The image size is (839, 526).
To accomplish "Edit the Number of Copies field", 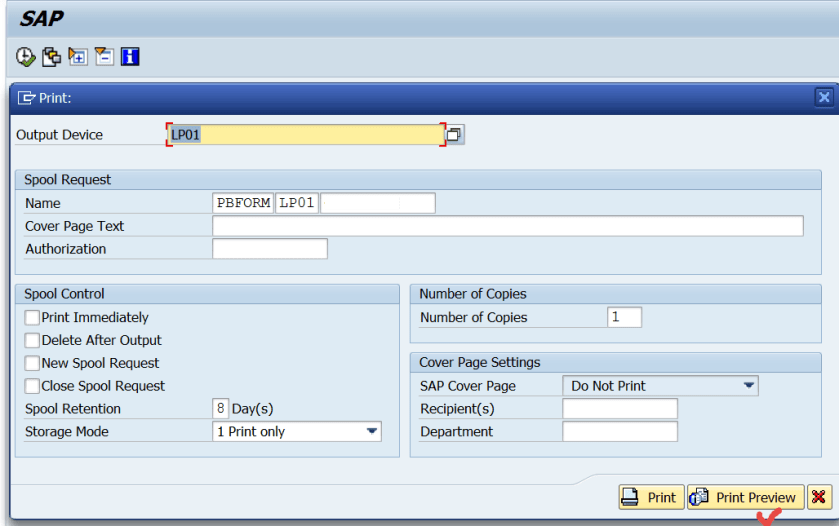I will (624, 317).
